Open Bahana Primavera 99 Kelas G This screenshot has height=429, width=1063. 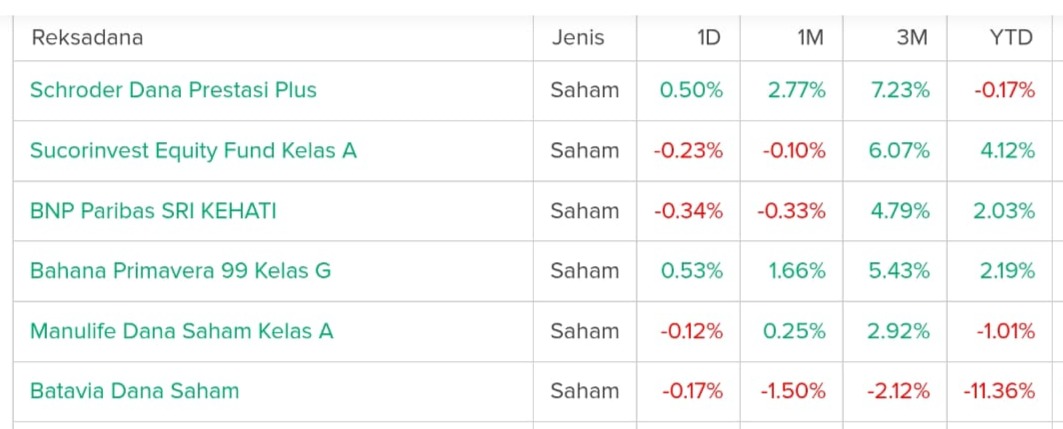click(180, 270)
